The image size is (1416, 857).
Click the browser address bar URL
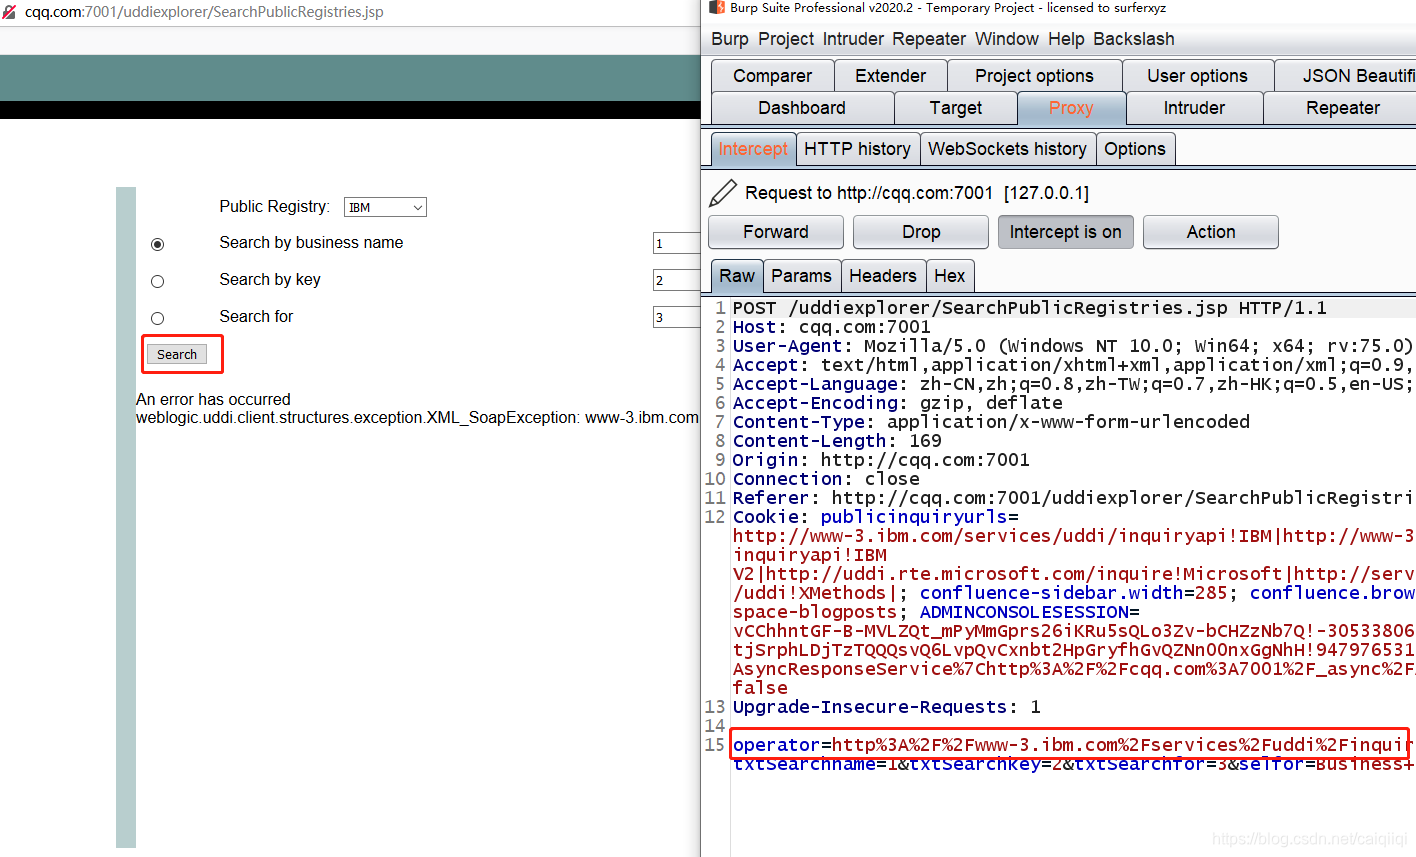tap(204, 12)
